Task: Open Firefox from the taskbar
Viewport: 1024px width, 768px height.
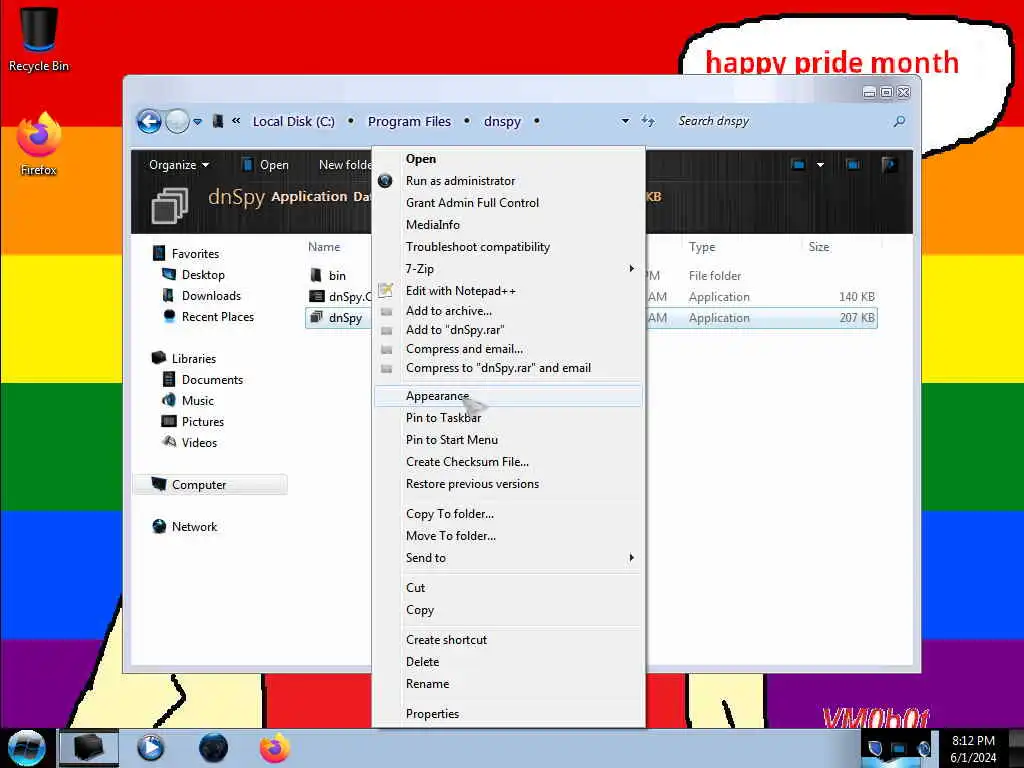Action: point(275,748)
